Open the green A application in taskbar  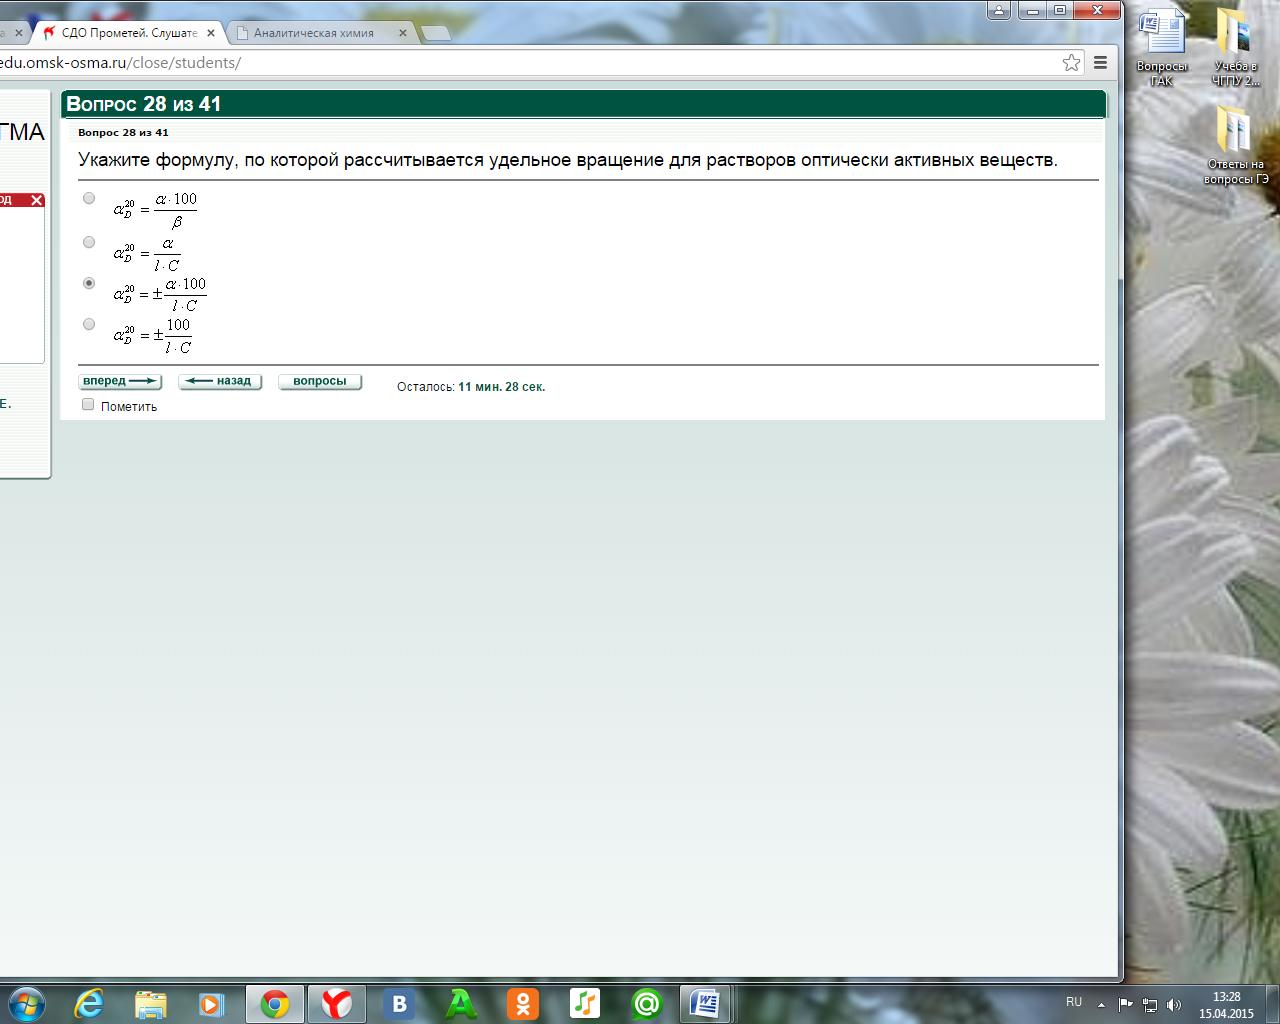(461, 1003)
